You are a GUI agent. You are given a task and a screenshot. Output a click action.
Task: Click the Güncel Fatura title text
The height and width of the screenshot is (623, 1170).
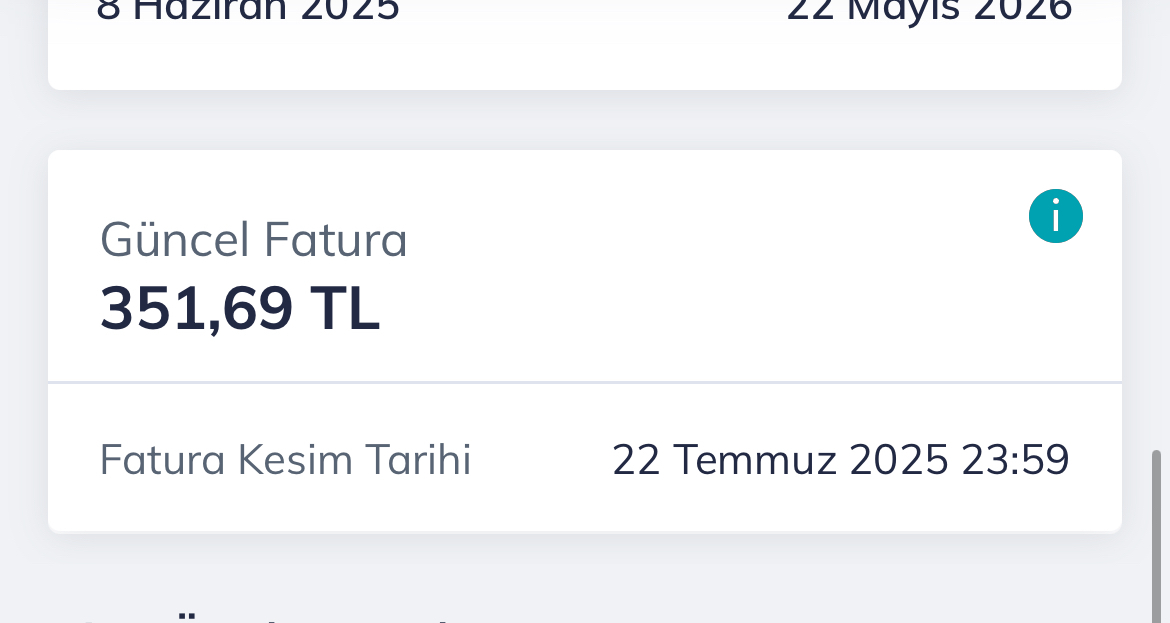pos(254,240)
